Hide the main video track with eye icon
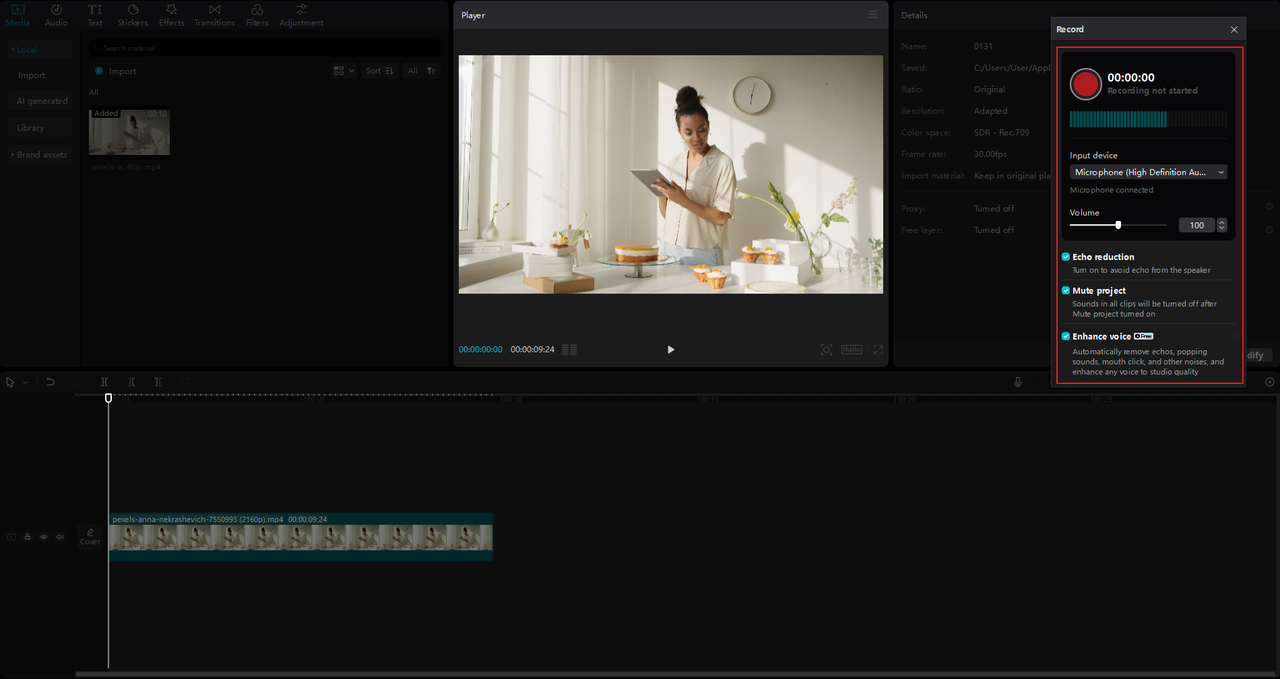This screenshot has height=679, width=1280. pyautogui.click(x=44, y=537)
